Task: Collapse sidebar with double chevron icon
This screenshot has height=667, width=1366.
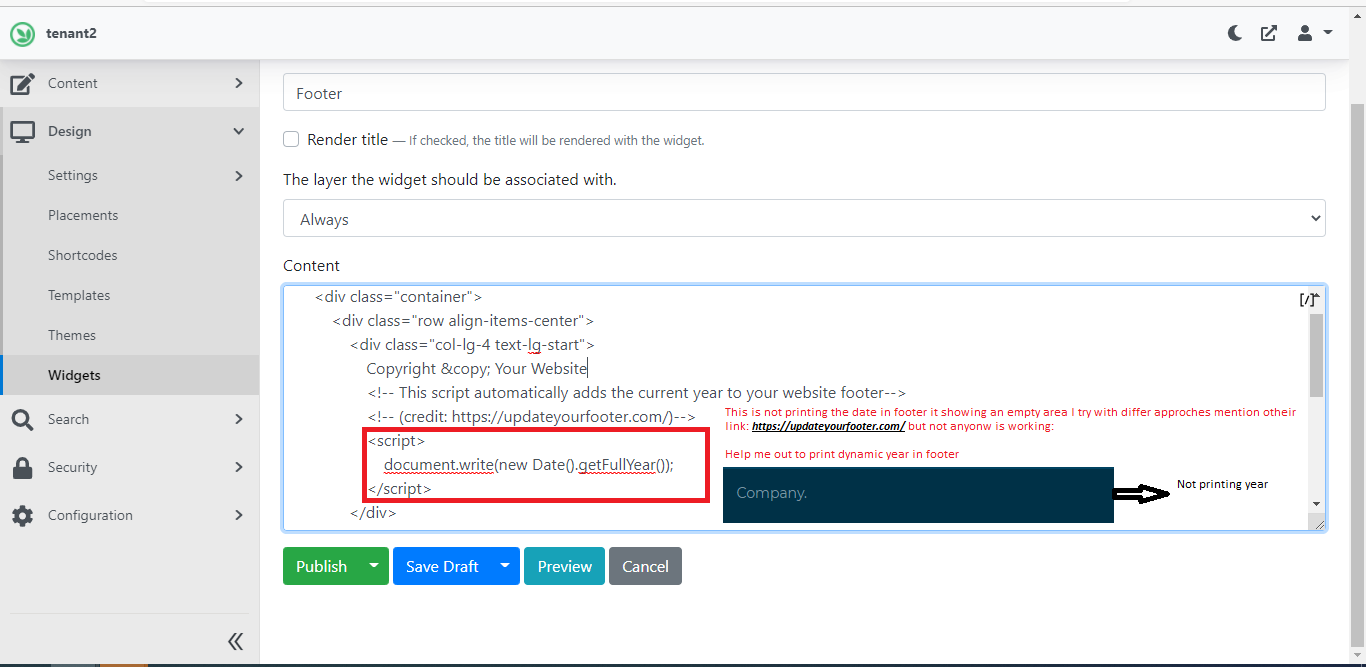Action: coord(235,641)
